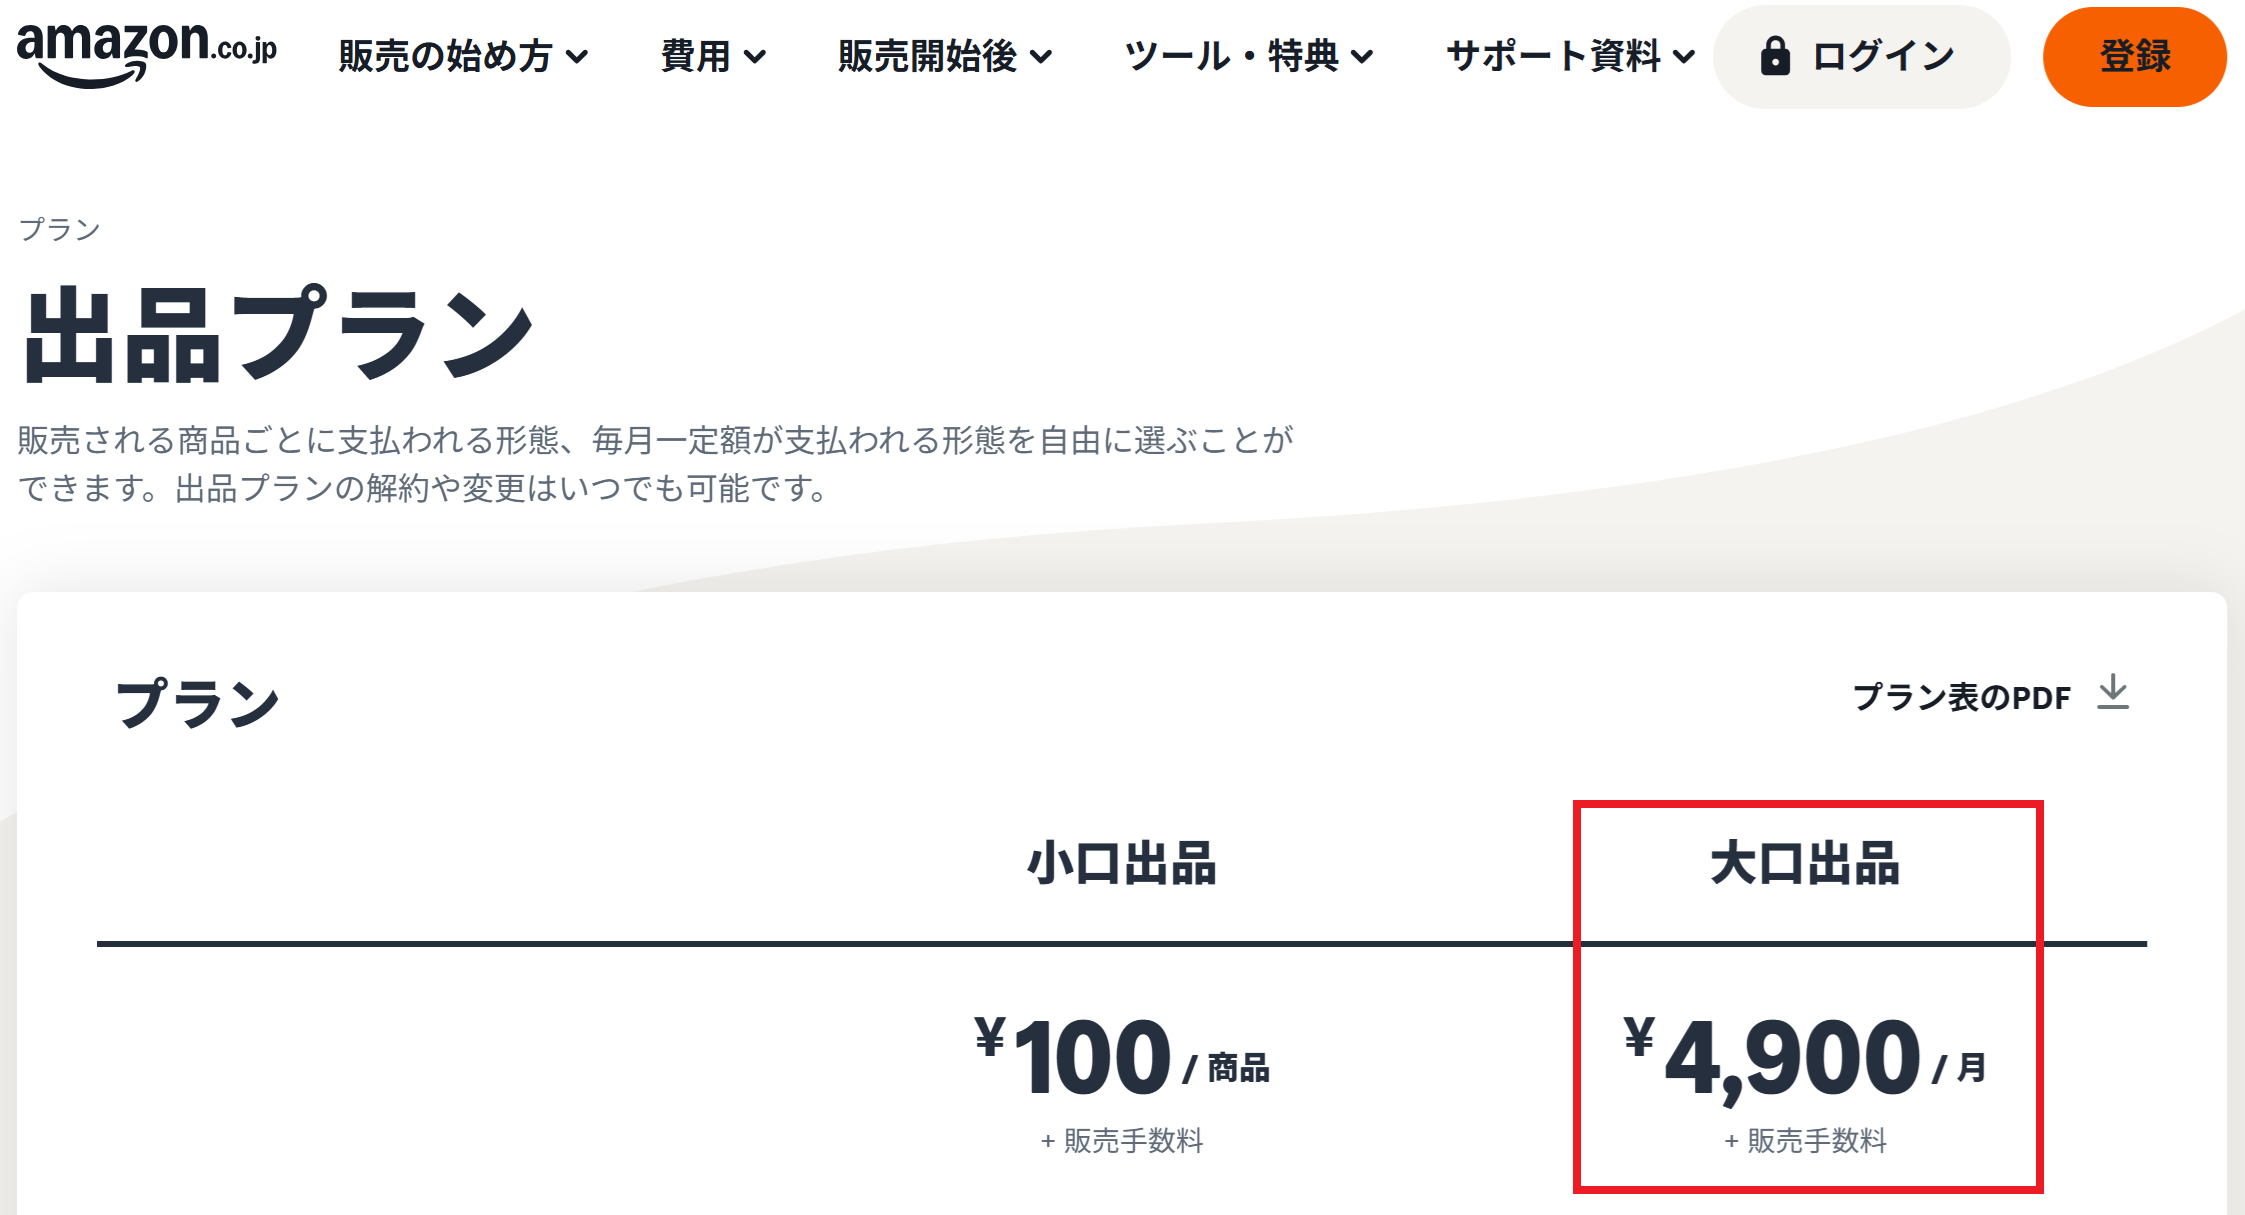Click the ログイン button text
The height and width of the screenshot is (1215, 2245).
(1884, 57)
